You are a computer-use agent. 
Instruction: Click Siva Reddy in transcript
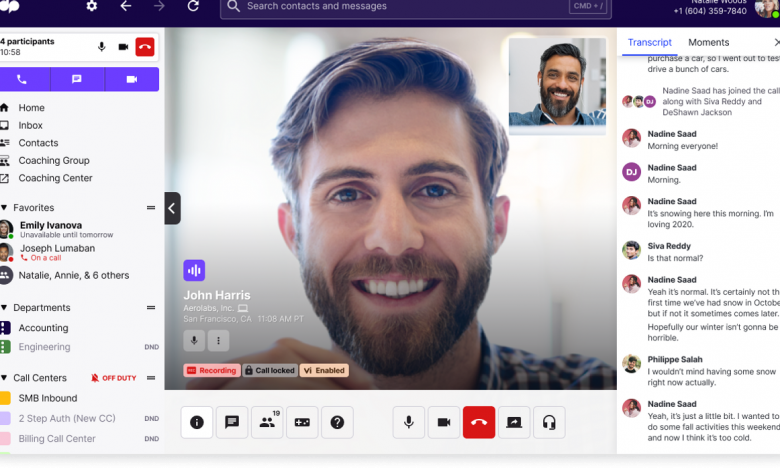point(669,246)
